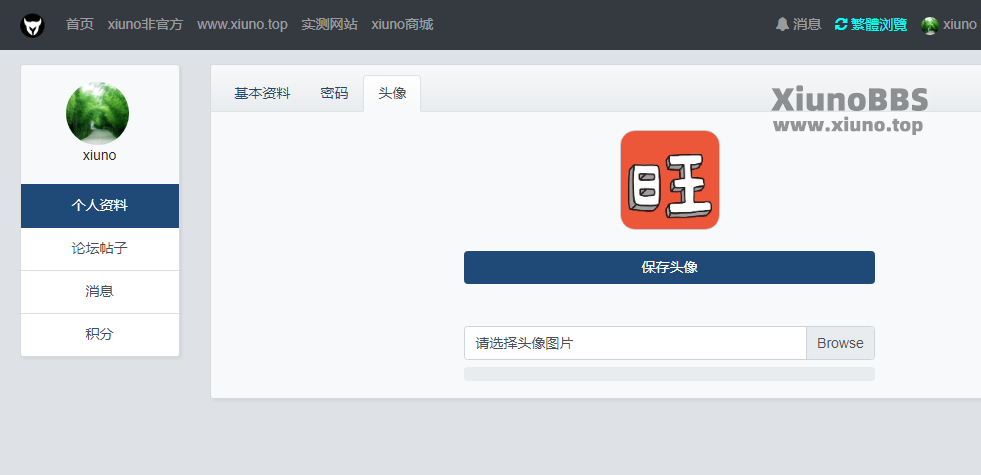This screenshot has height=475, width=981.
Task: Click the bell notification icon
Action: 782,24
